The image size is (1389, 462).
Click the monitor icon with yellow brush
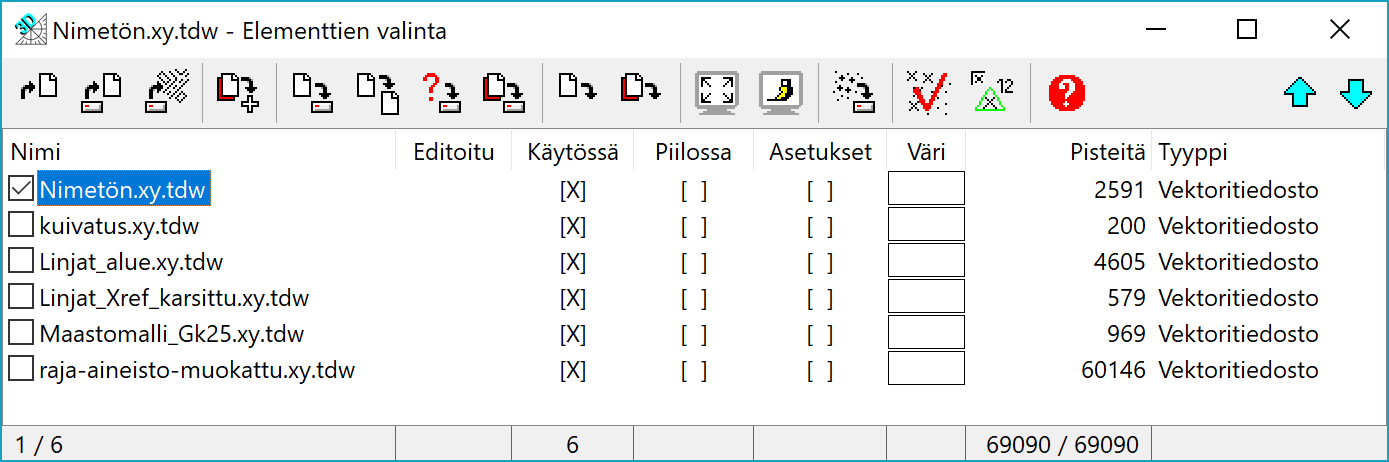pyautogui.click(x=781, y=93)
